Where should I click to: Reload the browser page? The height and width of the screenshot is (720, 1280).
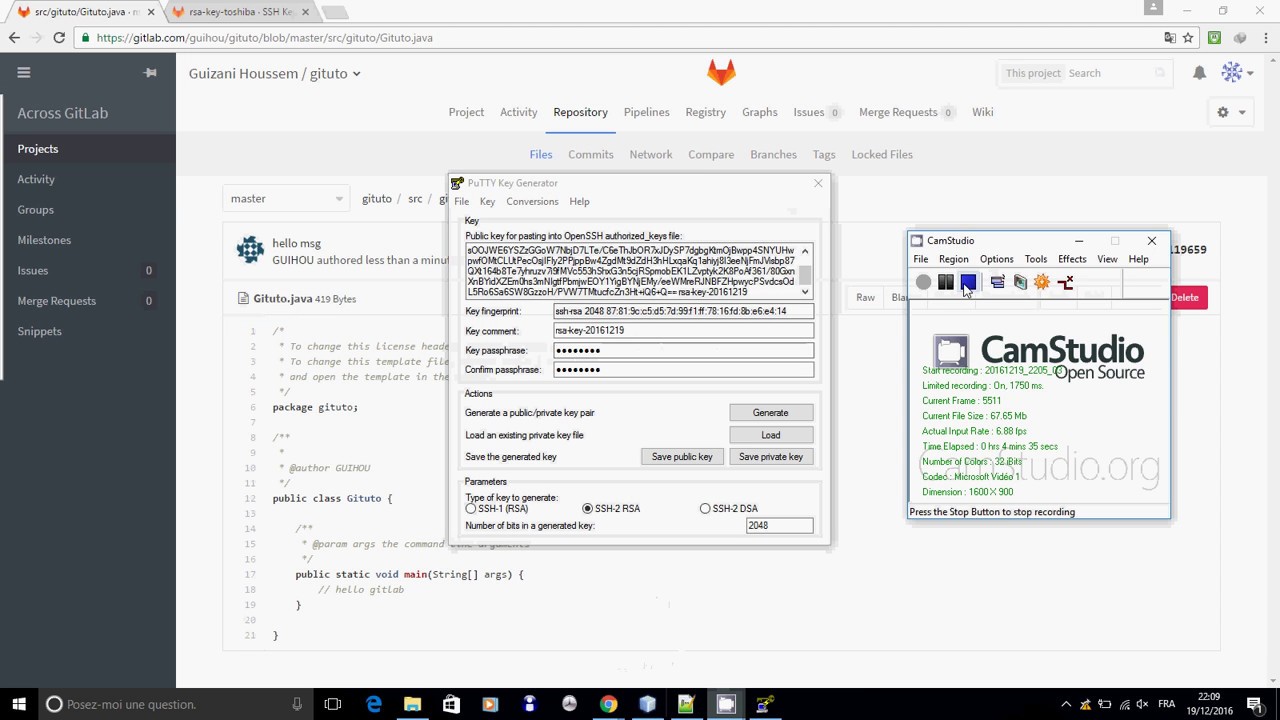[x=59, y=38]
